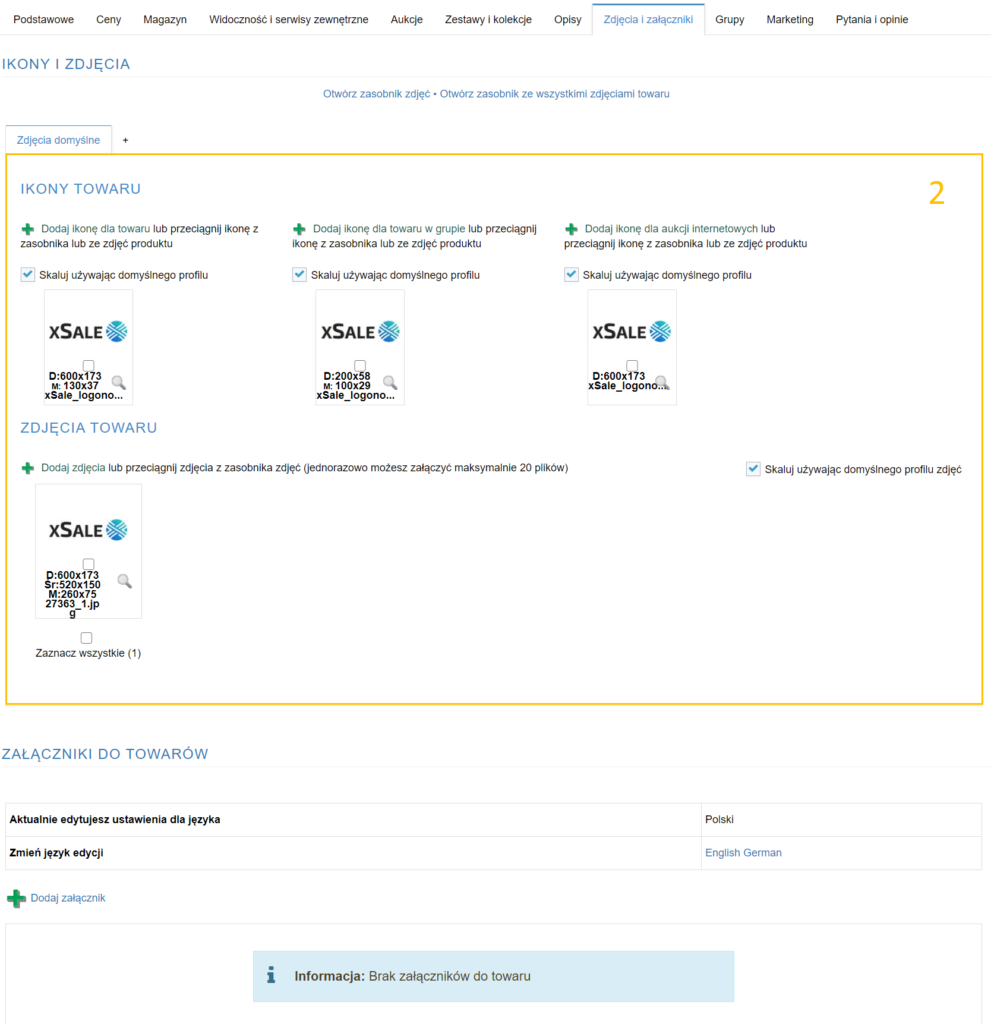
Task: Click magnifier on product photo 27363_1.jpg
Action: [124, 581]
